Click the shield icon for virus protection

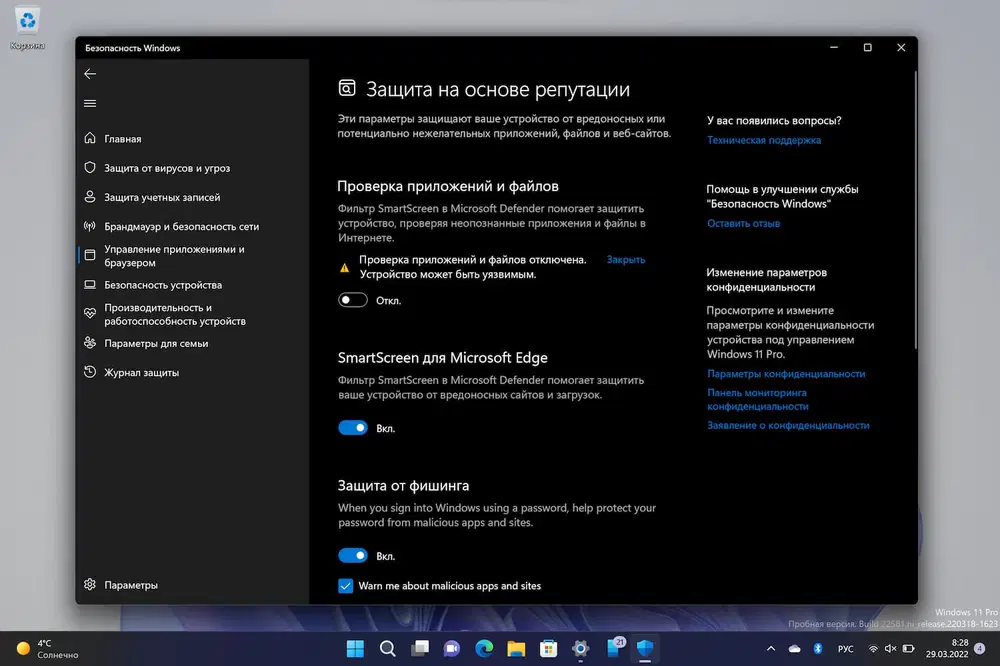click(90, 168)
